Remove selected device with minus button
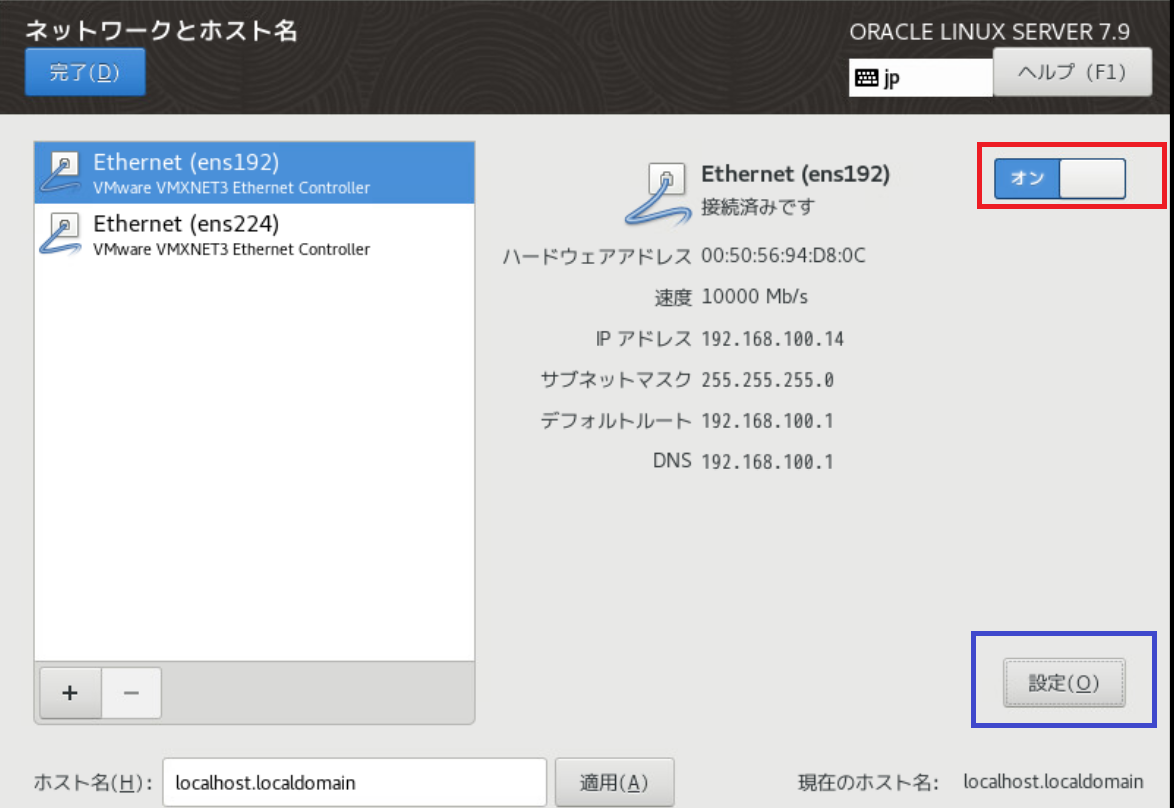1174x808 pixels. click(x=131, y=693)
